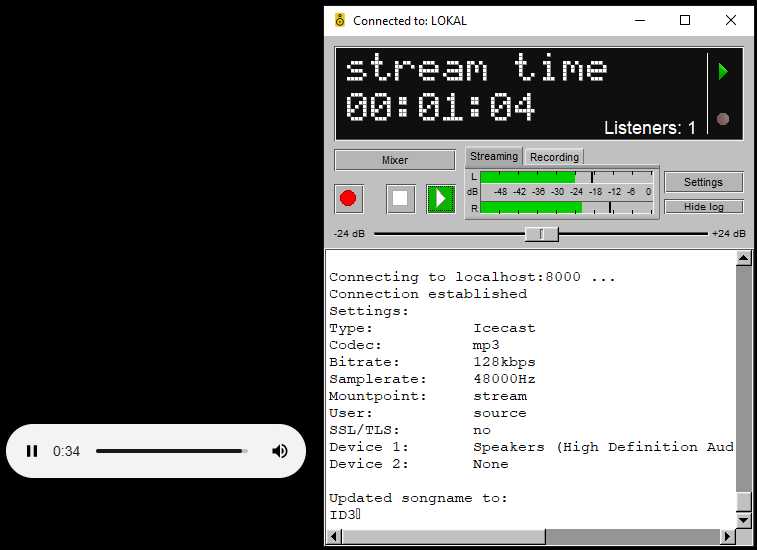This screenshot has height=550, width=757.
Task: Open the Settings window
Action: tap(703, 182)
